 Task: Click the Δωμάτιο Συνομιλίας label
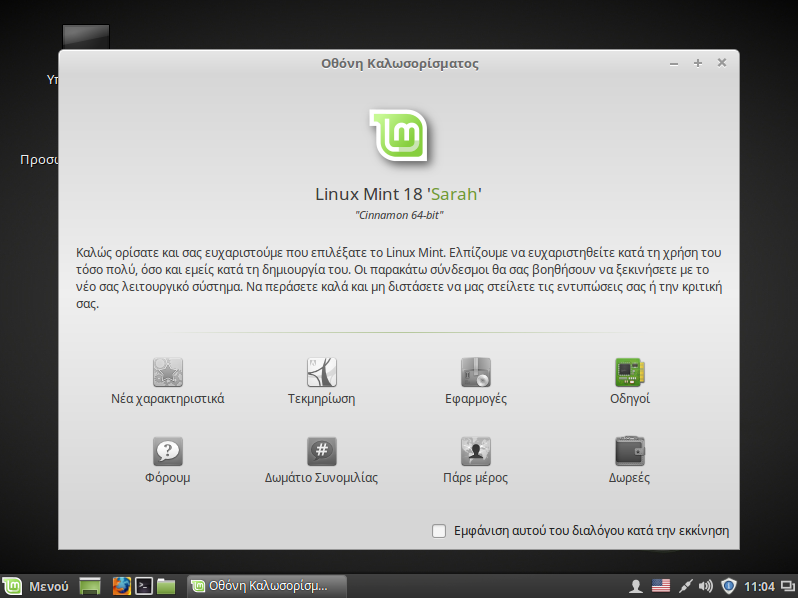click(322, 477)
